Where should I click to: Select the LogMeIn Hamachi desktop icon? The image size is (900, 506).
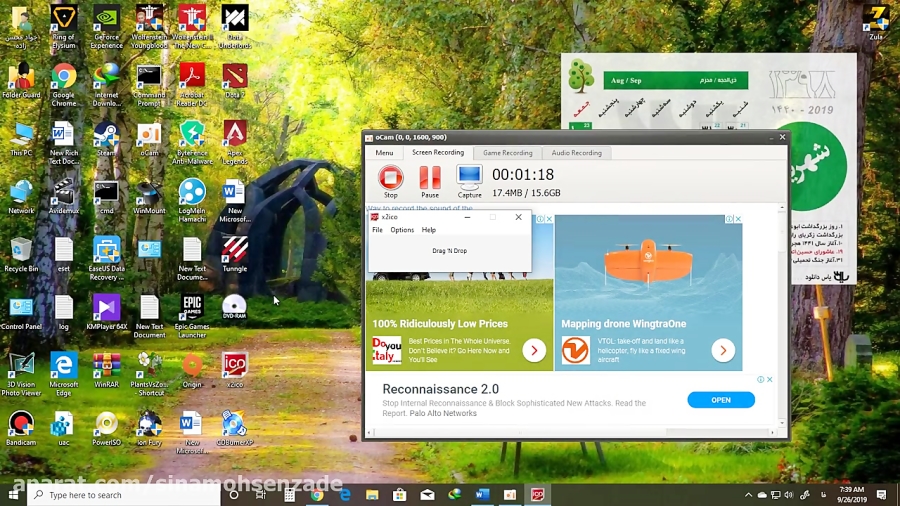coord(192,201)
